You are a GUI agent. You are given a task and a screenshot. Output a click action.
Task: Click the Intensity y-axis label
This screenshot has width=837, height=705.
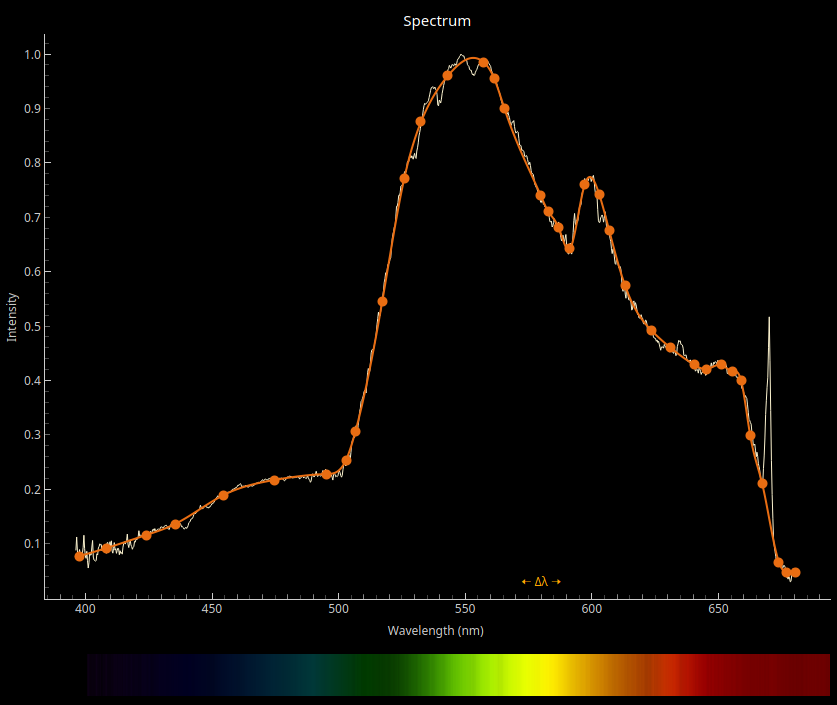(x=13, y=317)
